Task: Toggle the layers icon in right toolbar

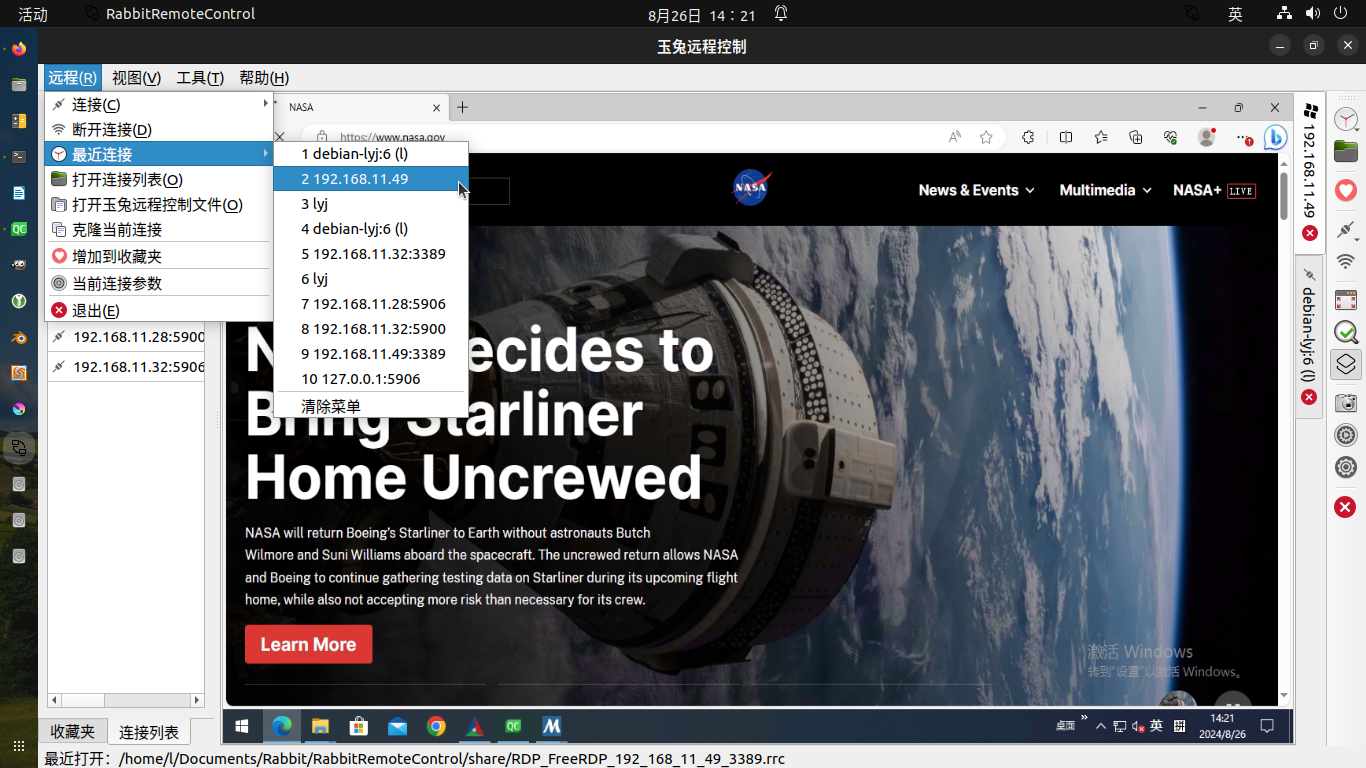Action: click(x=1346, y=365)
